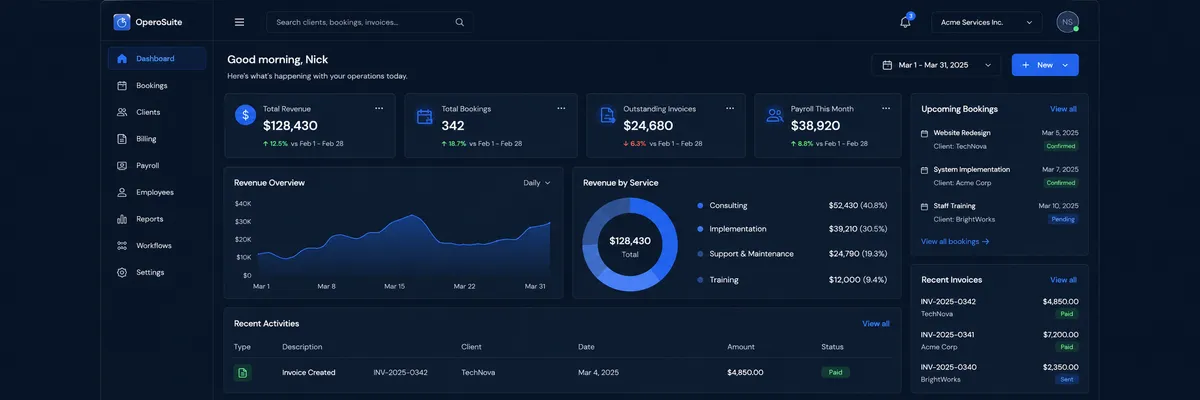
Task: Click View all in Upcoming Bookings
Action: pos(1063,109)
